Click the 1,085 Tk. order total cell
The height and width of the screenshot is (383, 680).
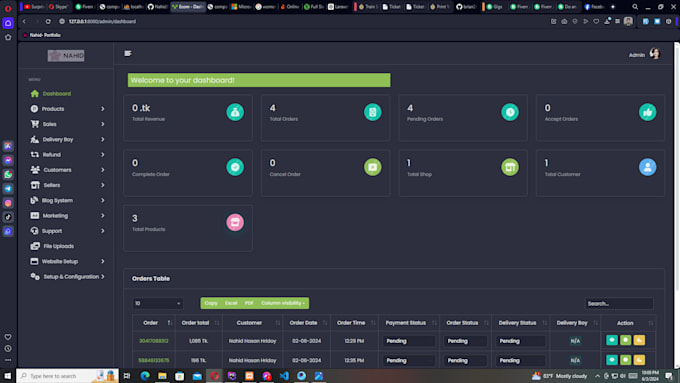[x=198, y=341]
